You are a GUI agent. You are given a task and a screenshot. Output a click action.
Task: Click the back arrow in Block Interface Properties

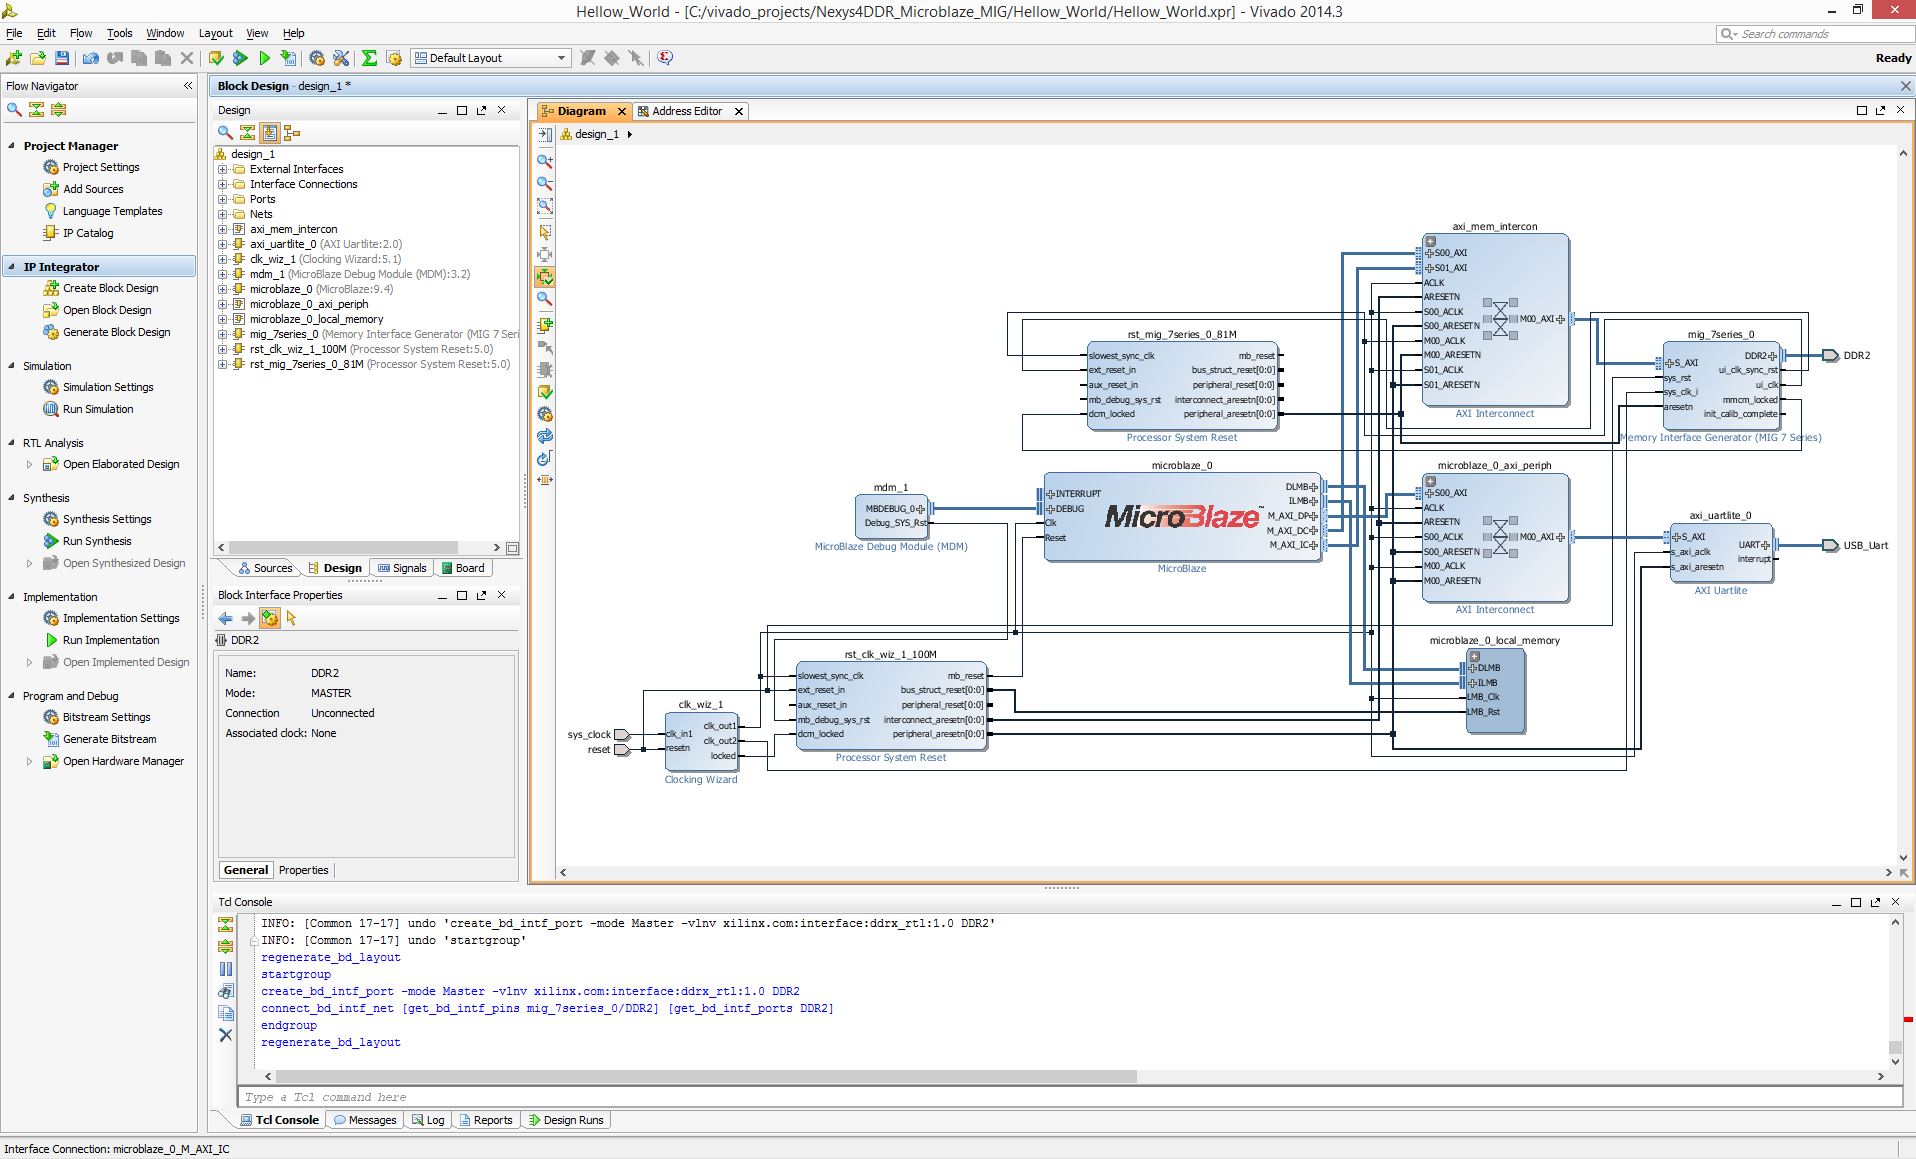click(226, 618)
